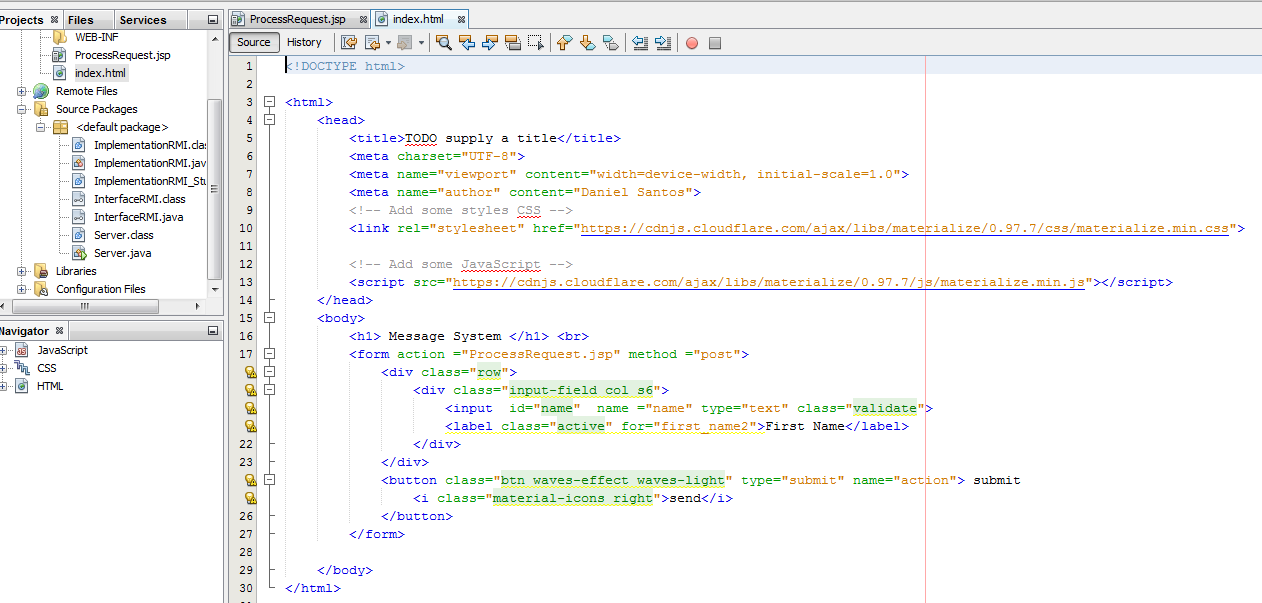Click the hint bulb beside the input id name line
The height and width of the screenshot is (603, 1262).
(x=251, y=408)
